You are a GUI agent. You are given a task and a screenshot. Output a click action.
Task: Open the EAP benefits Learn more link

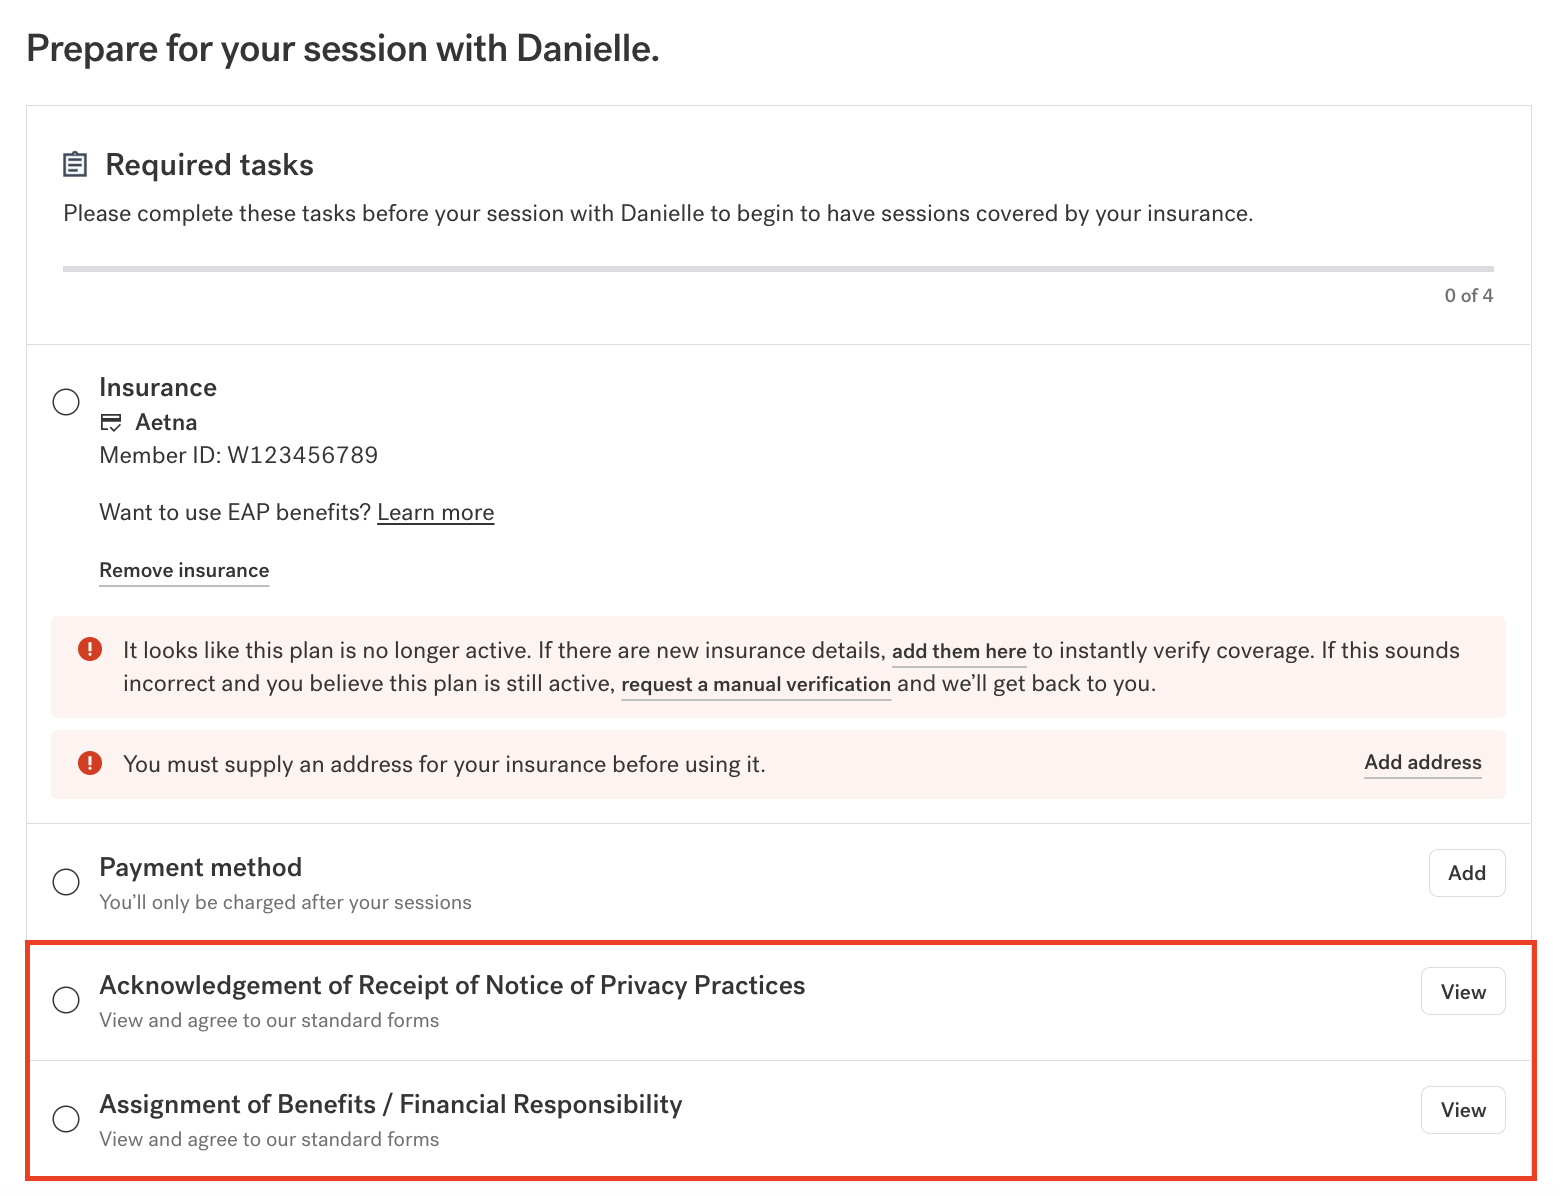pos(436,512)
